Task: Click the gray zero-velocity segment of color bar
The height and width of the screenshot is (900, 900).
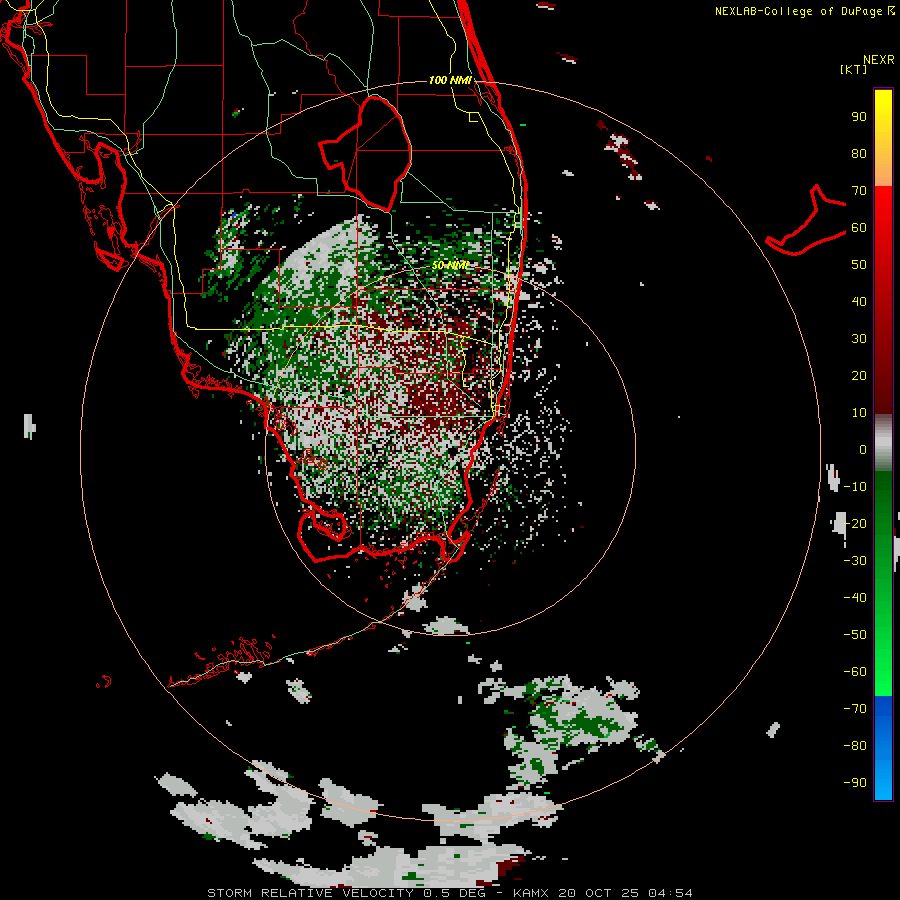Action: click(x=883, y=443)
